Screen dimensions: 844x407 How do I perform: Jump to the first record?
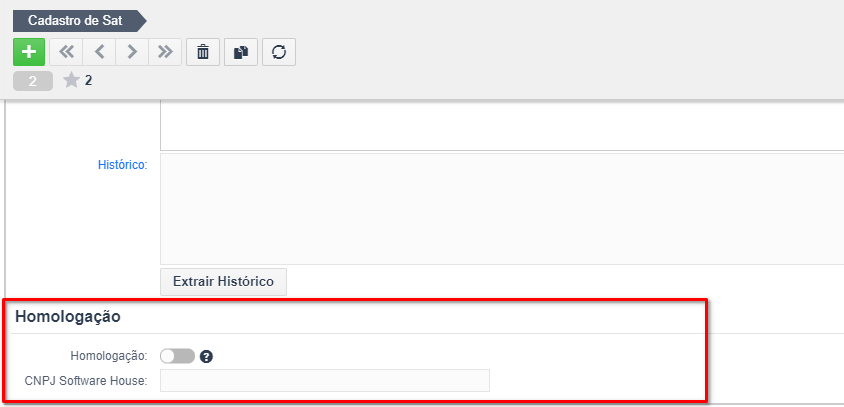(66, 52)
